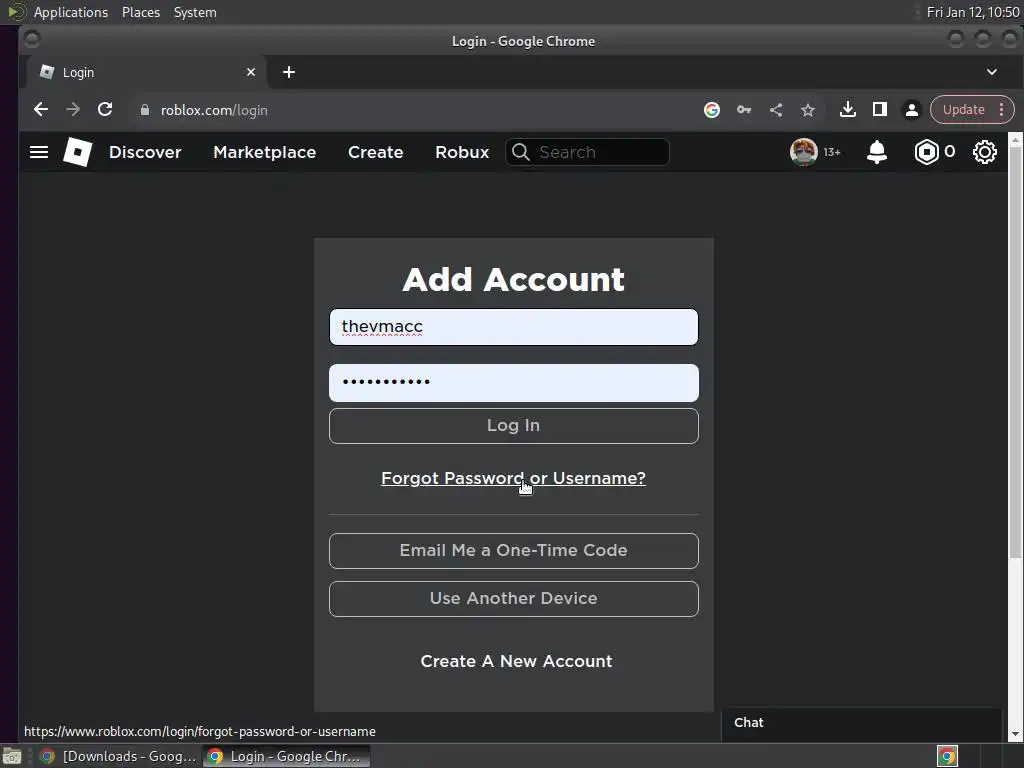Click Use Another Device button
The image size is (1024, 768).
pos(513,598)
